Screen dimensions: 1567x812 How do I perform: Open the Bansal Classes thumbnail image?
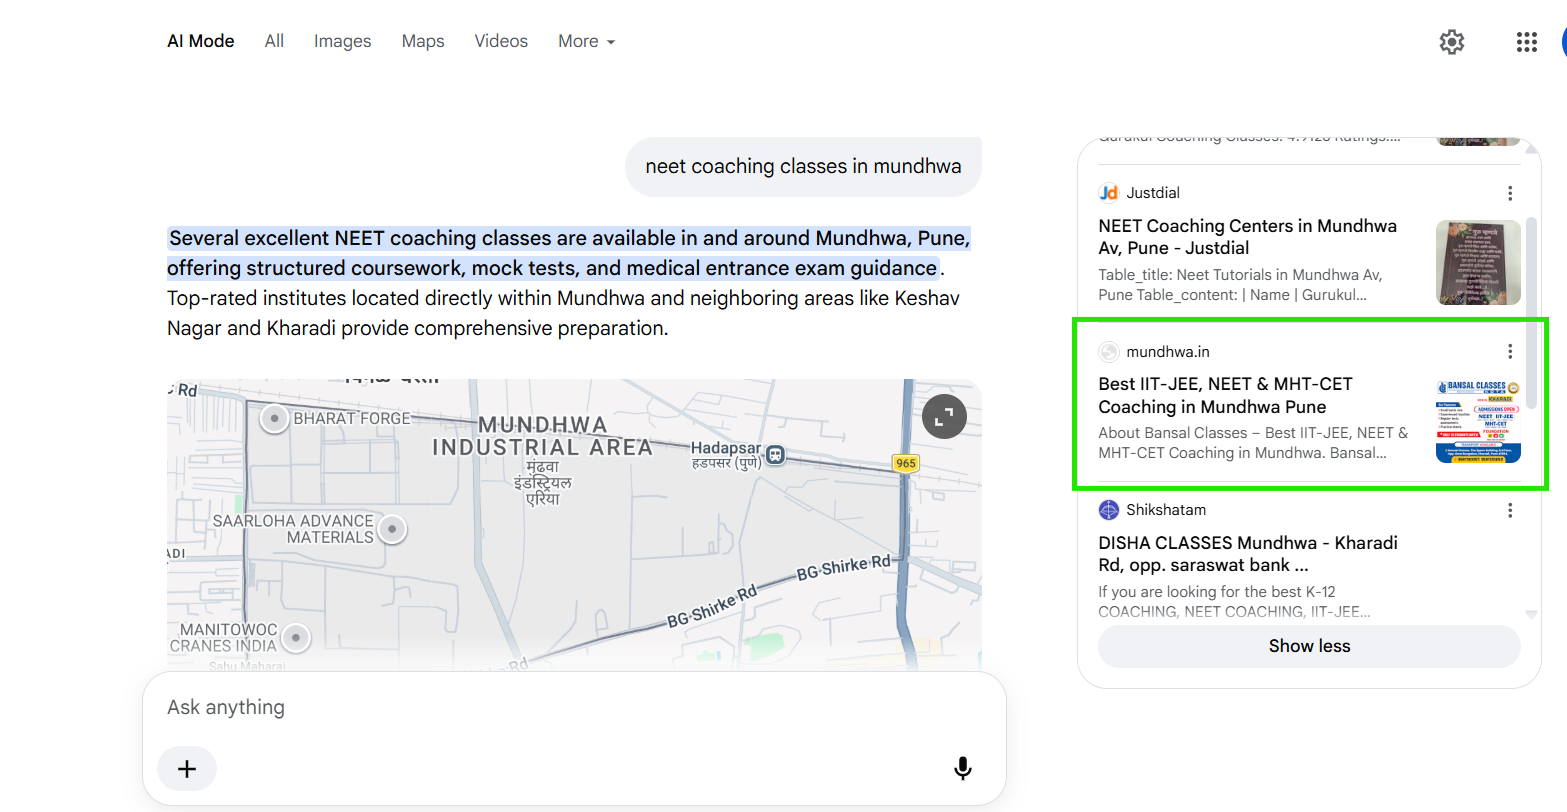click(x=1478, y=420)
